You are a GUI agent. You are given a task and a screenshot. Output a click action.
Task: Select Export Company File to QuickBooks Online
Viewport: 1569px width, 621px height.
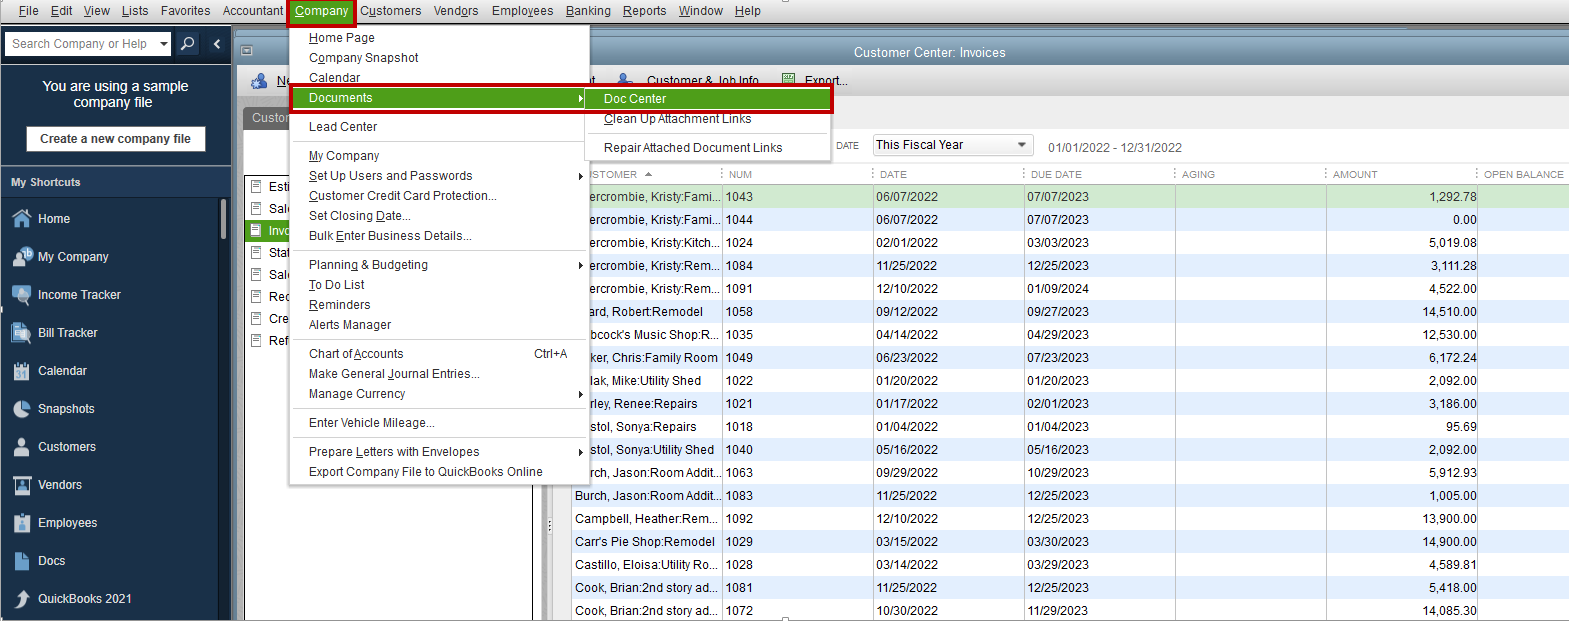pos(426,472)
